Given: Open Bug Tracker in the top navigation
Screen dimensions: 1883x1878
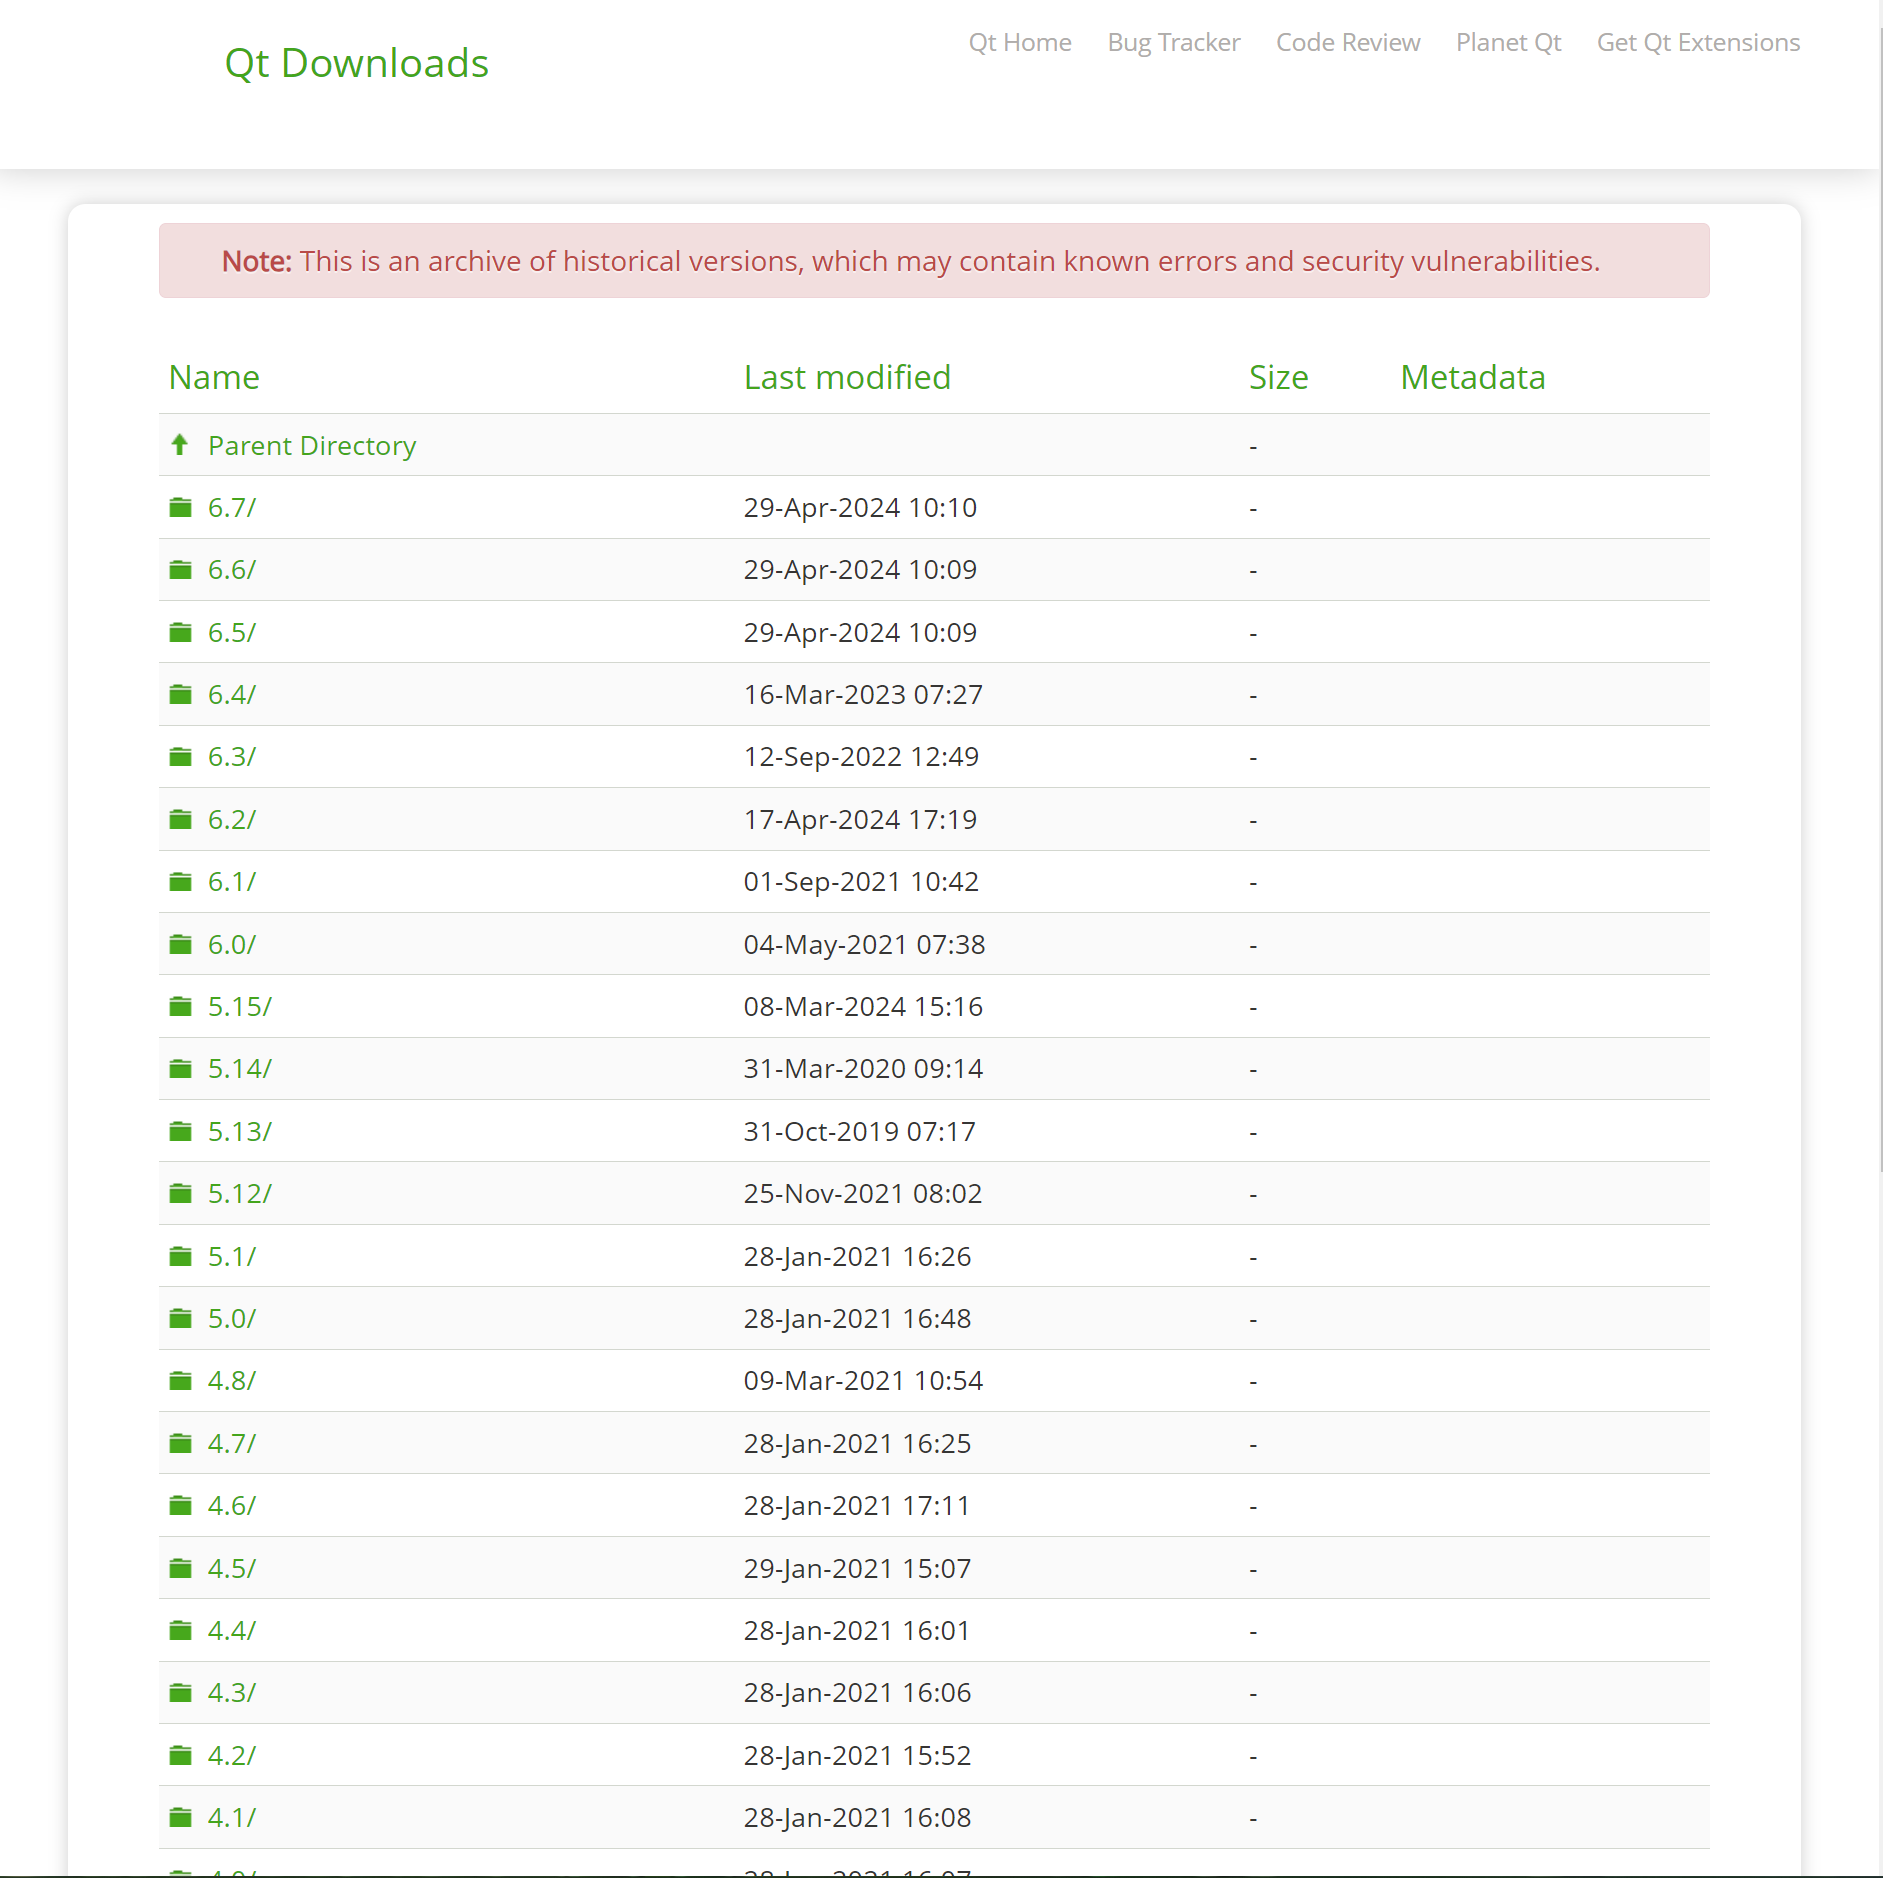Looking at the screenshot, I should pos(1174,43).
